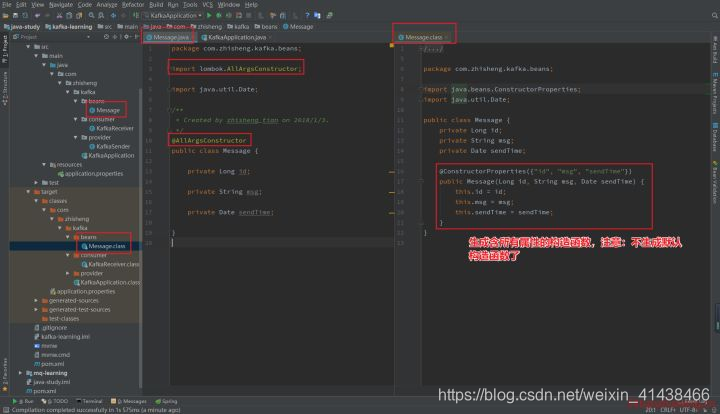Click the kafka-learning breadcrumb in navigation bar
Viewport: 720px width, 414px height.
(x=69, y=27)
